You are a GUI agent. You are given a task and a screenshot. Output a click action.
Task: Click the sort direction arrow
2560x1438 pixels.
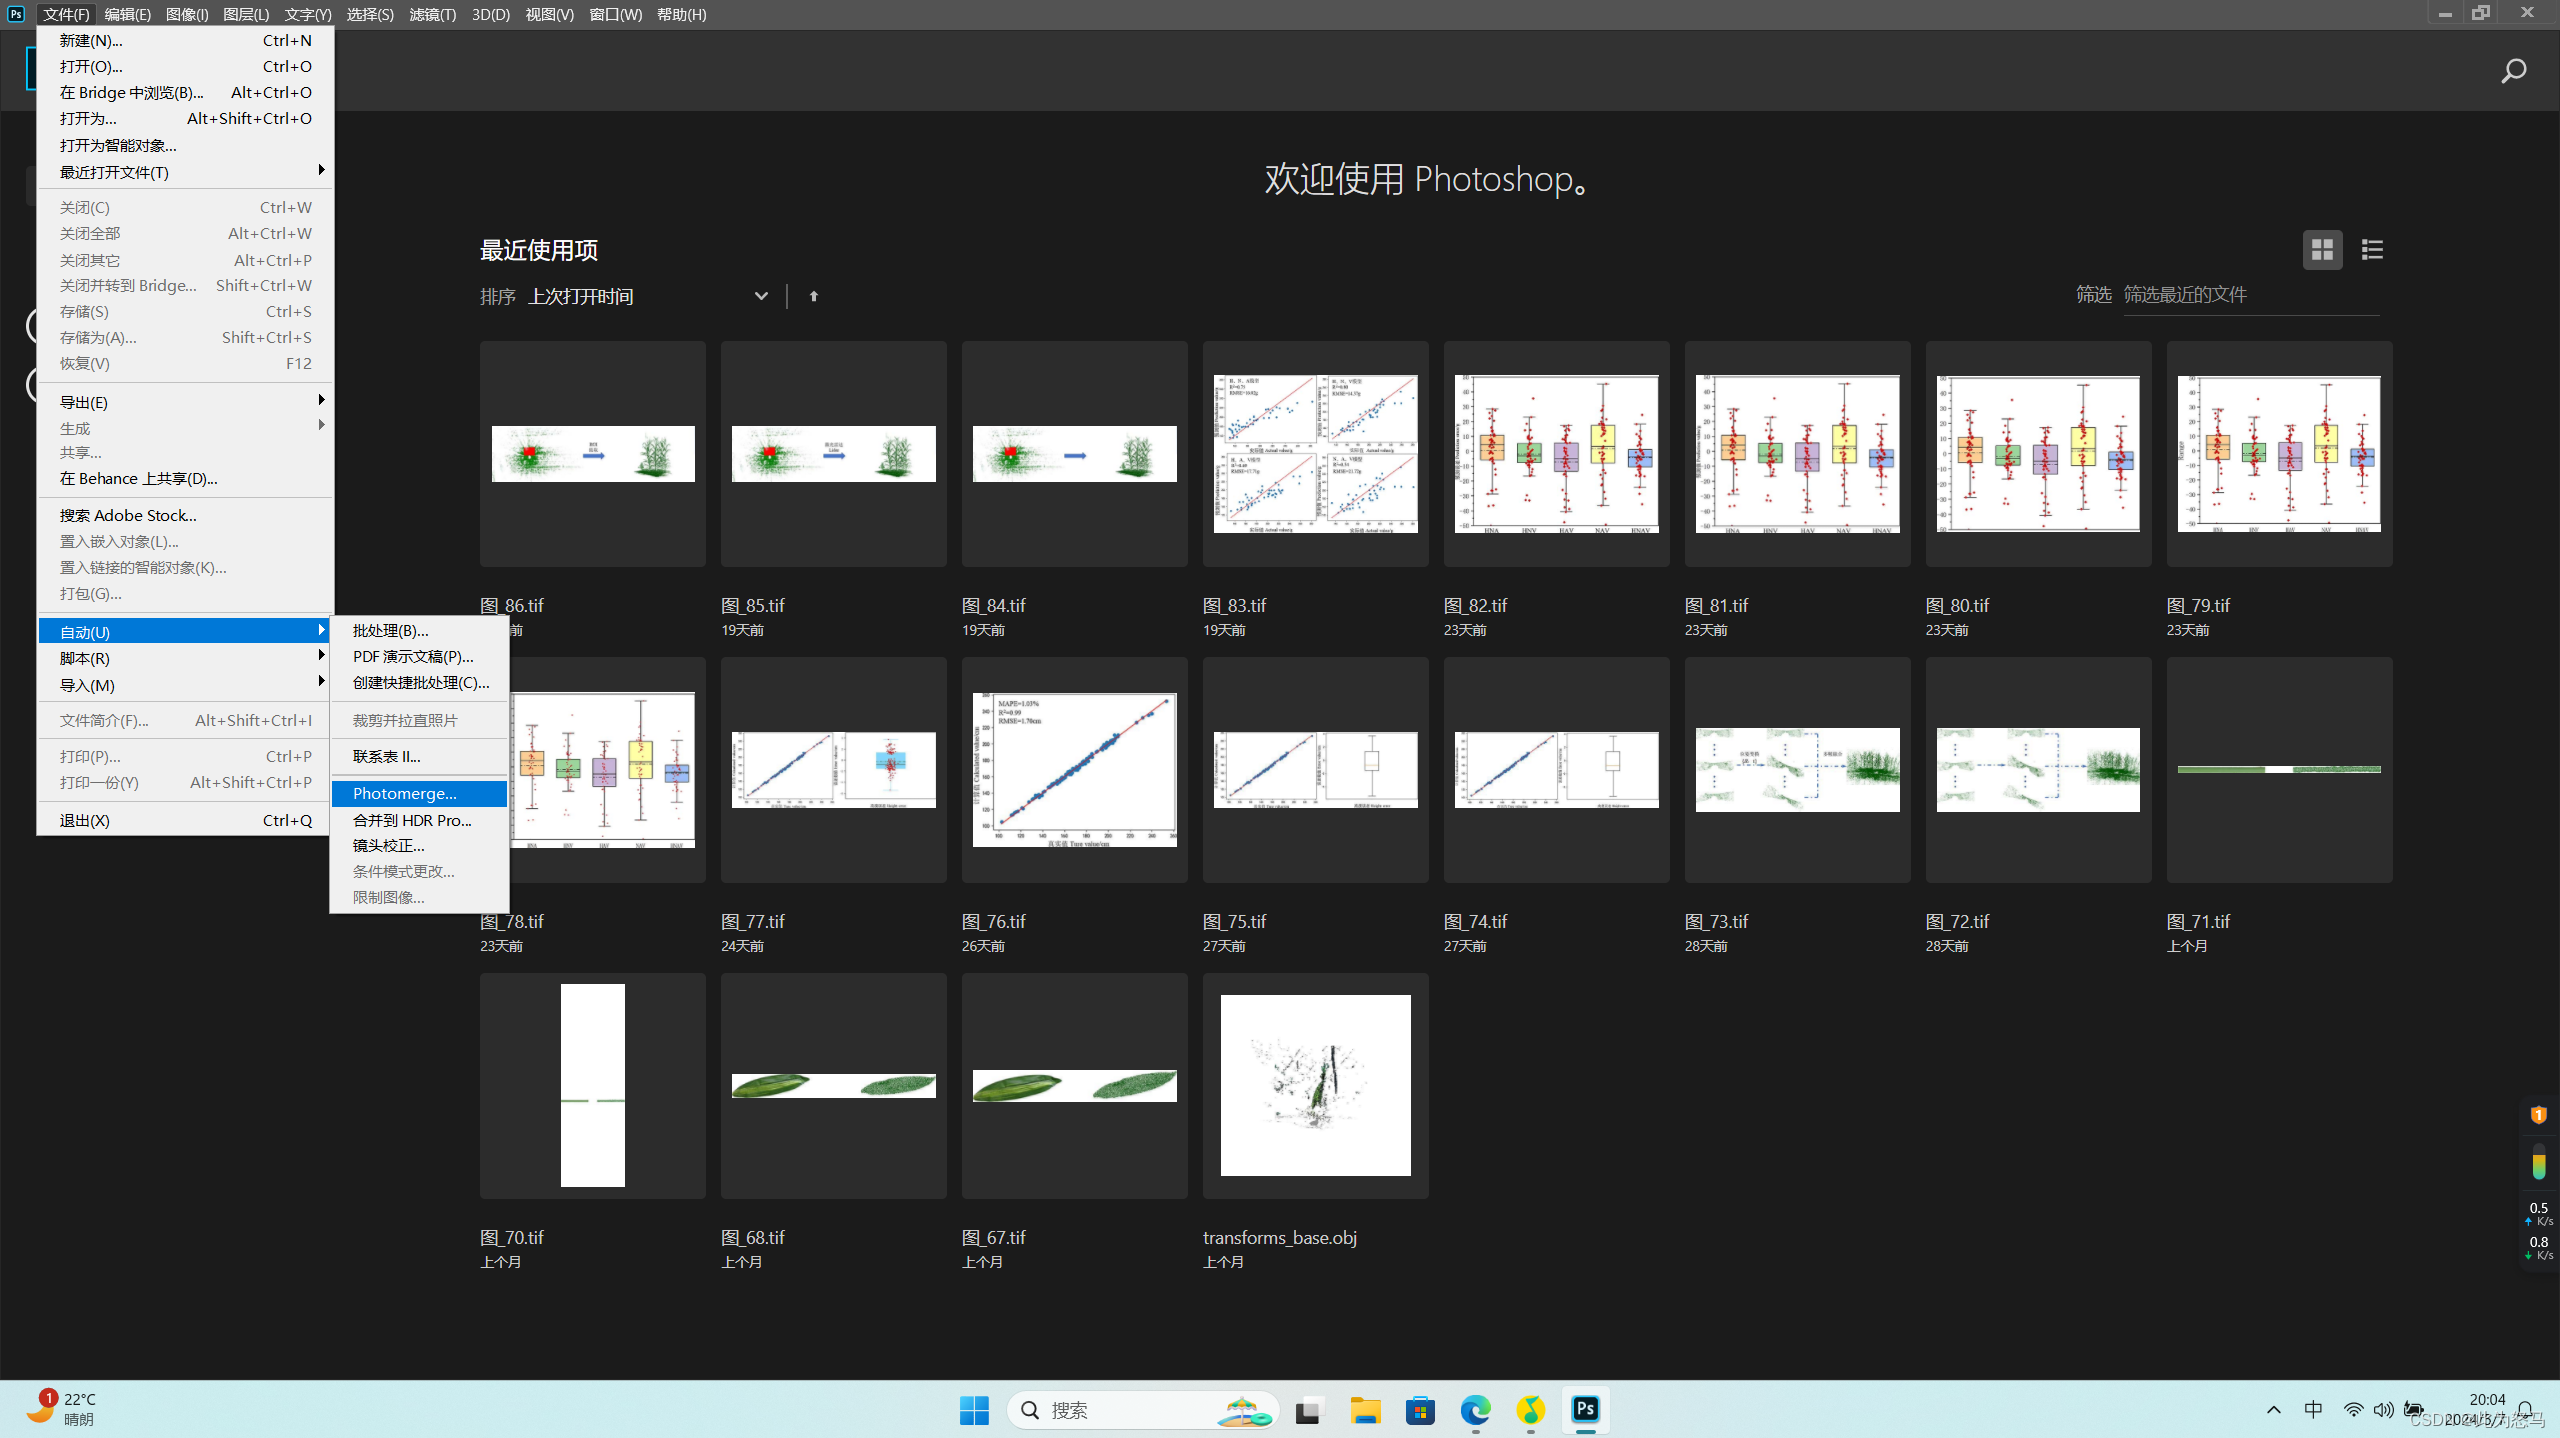pyautogui.click(x=813, y=296)
